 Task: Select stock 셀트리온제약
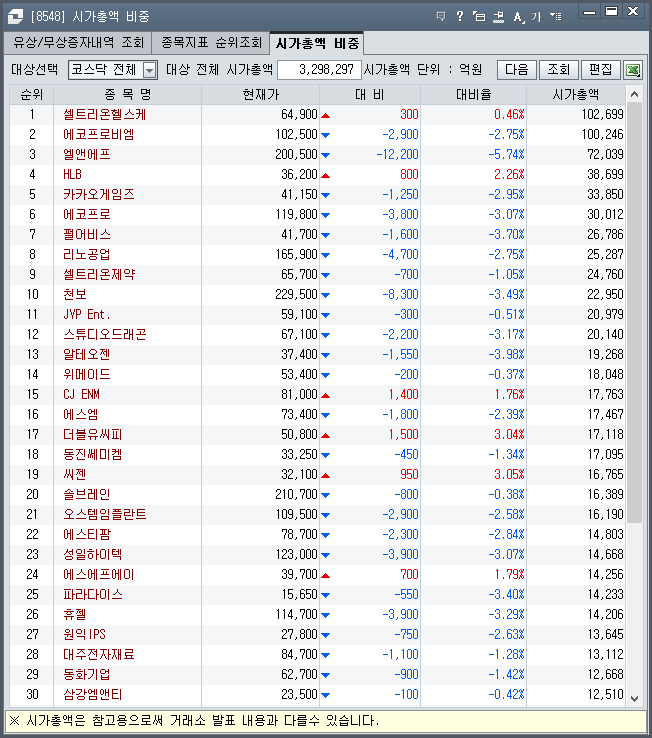tap(99, 274)
